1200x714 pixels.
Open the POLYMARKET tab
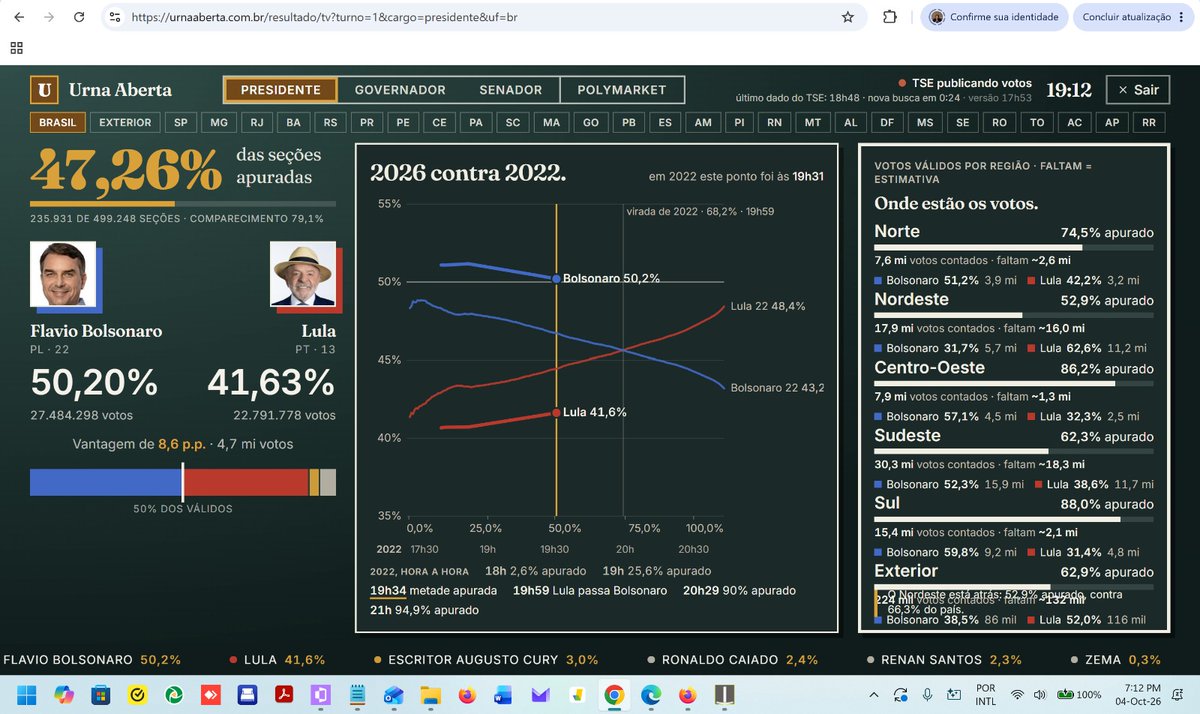622,90
